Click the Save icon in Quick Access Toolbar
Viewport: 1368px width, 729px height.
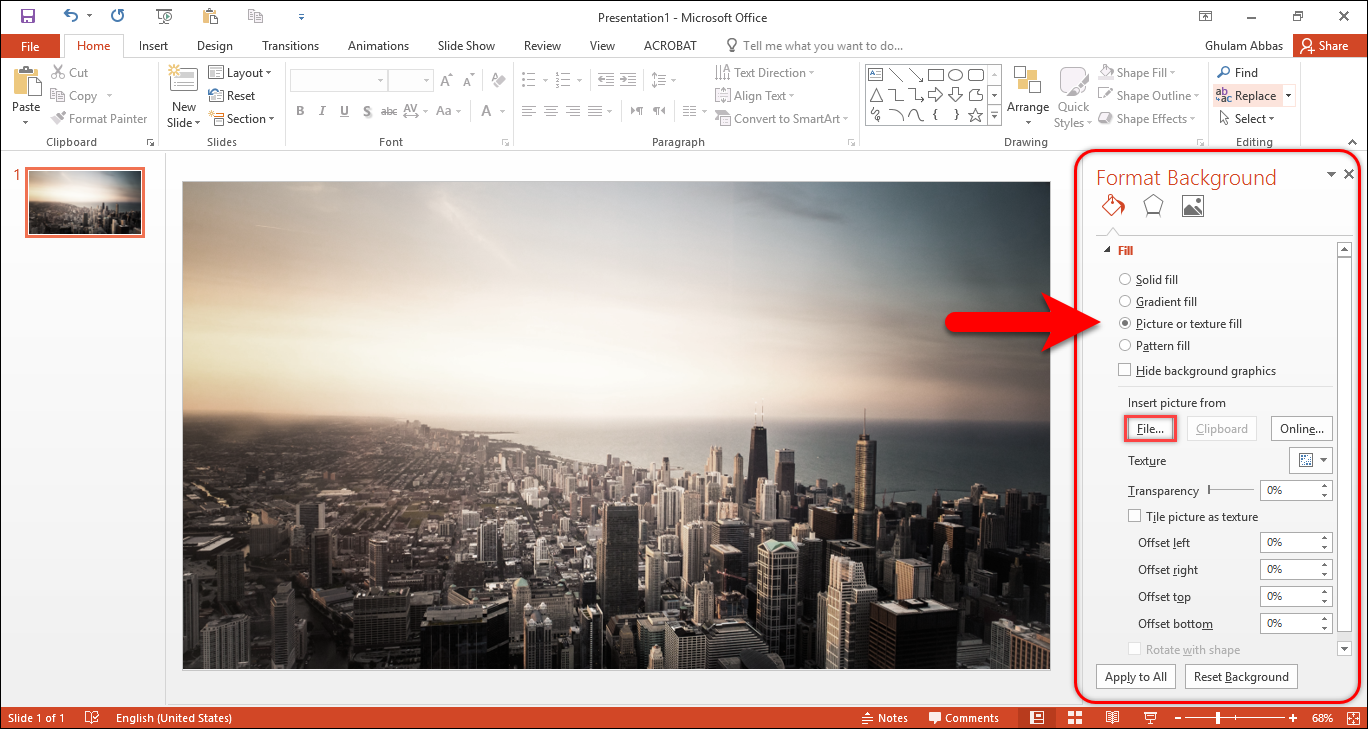coord(27,16)
